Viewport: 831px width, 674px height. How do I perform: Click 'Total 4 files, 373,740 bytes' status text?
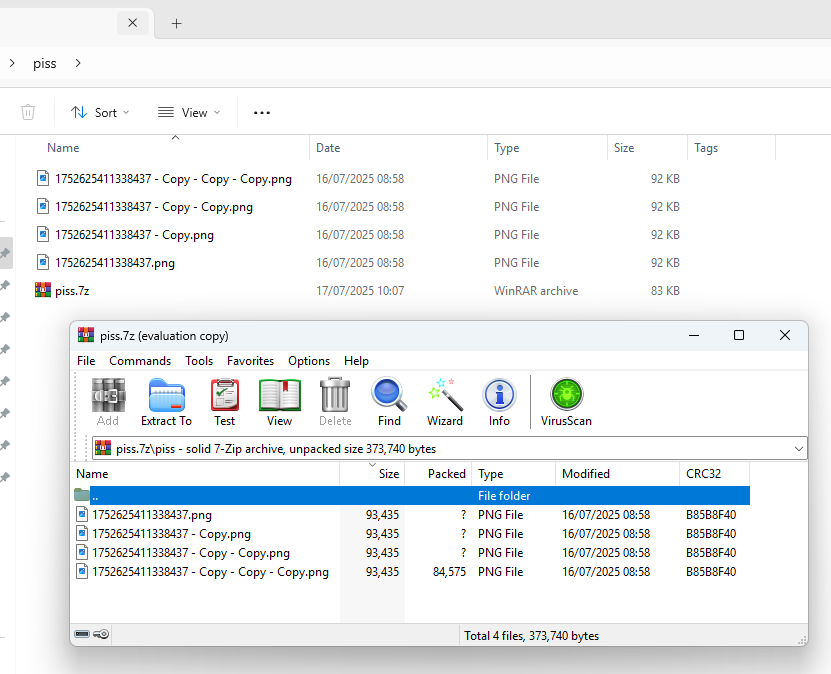[x=531, y=636]
